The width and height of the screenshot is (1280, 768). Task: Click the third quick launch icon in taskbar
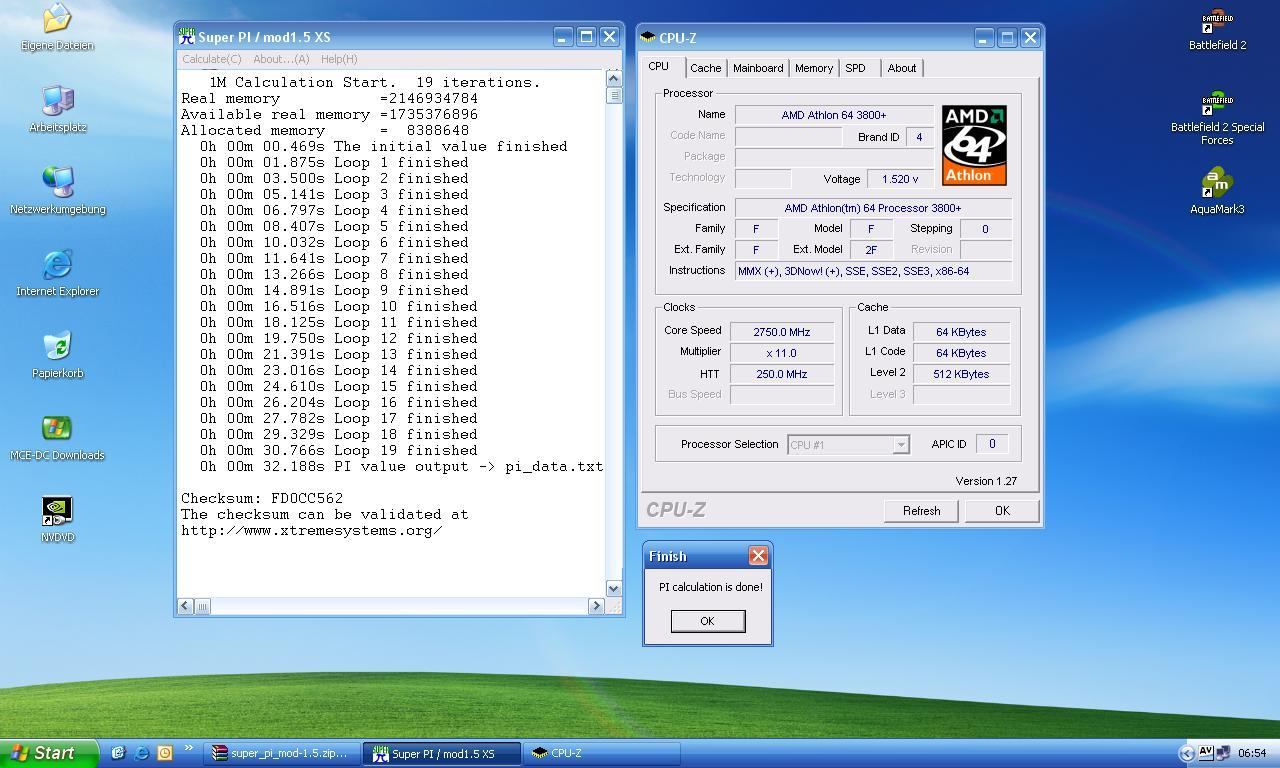[x=165, y=753]
